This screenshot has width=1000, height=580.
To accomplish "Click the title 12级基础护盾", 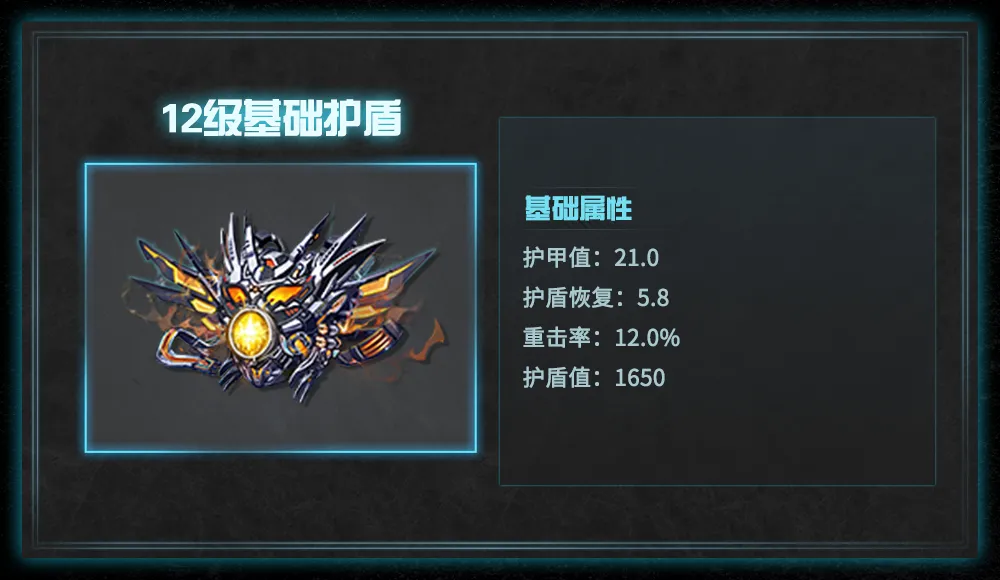I will 281,119.
